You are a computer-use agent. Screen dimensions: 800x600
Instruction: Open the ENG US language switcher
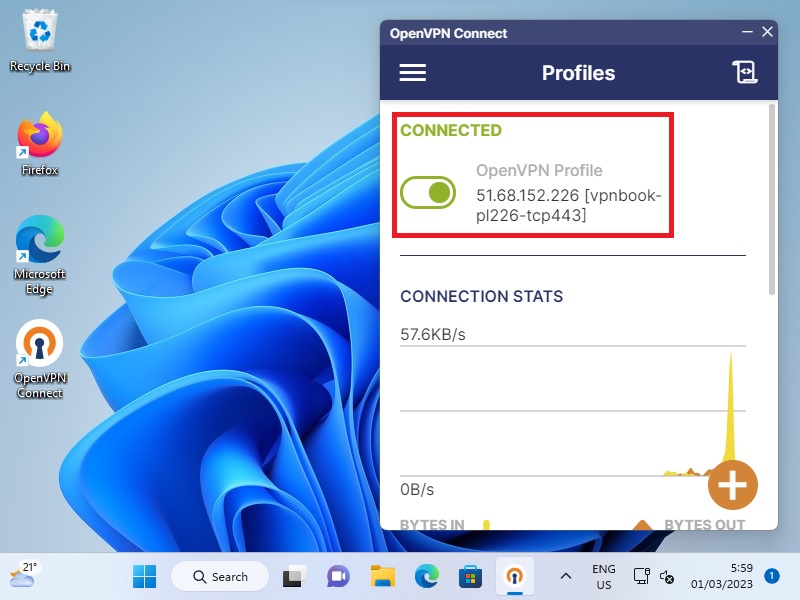pyautogui.click(x=603, y=576)
